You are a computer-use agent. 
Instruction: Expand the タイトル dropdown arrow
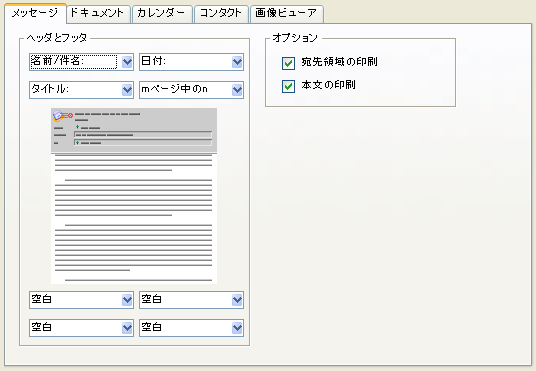[127, 90]
